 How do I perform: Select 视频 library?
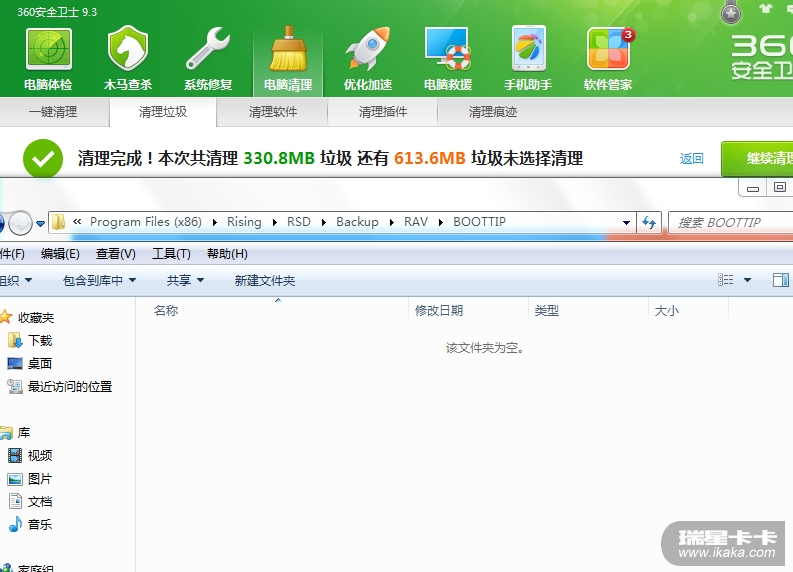point(40,456)
